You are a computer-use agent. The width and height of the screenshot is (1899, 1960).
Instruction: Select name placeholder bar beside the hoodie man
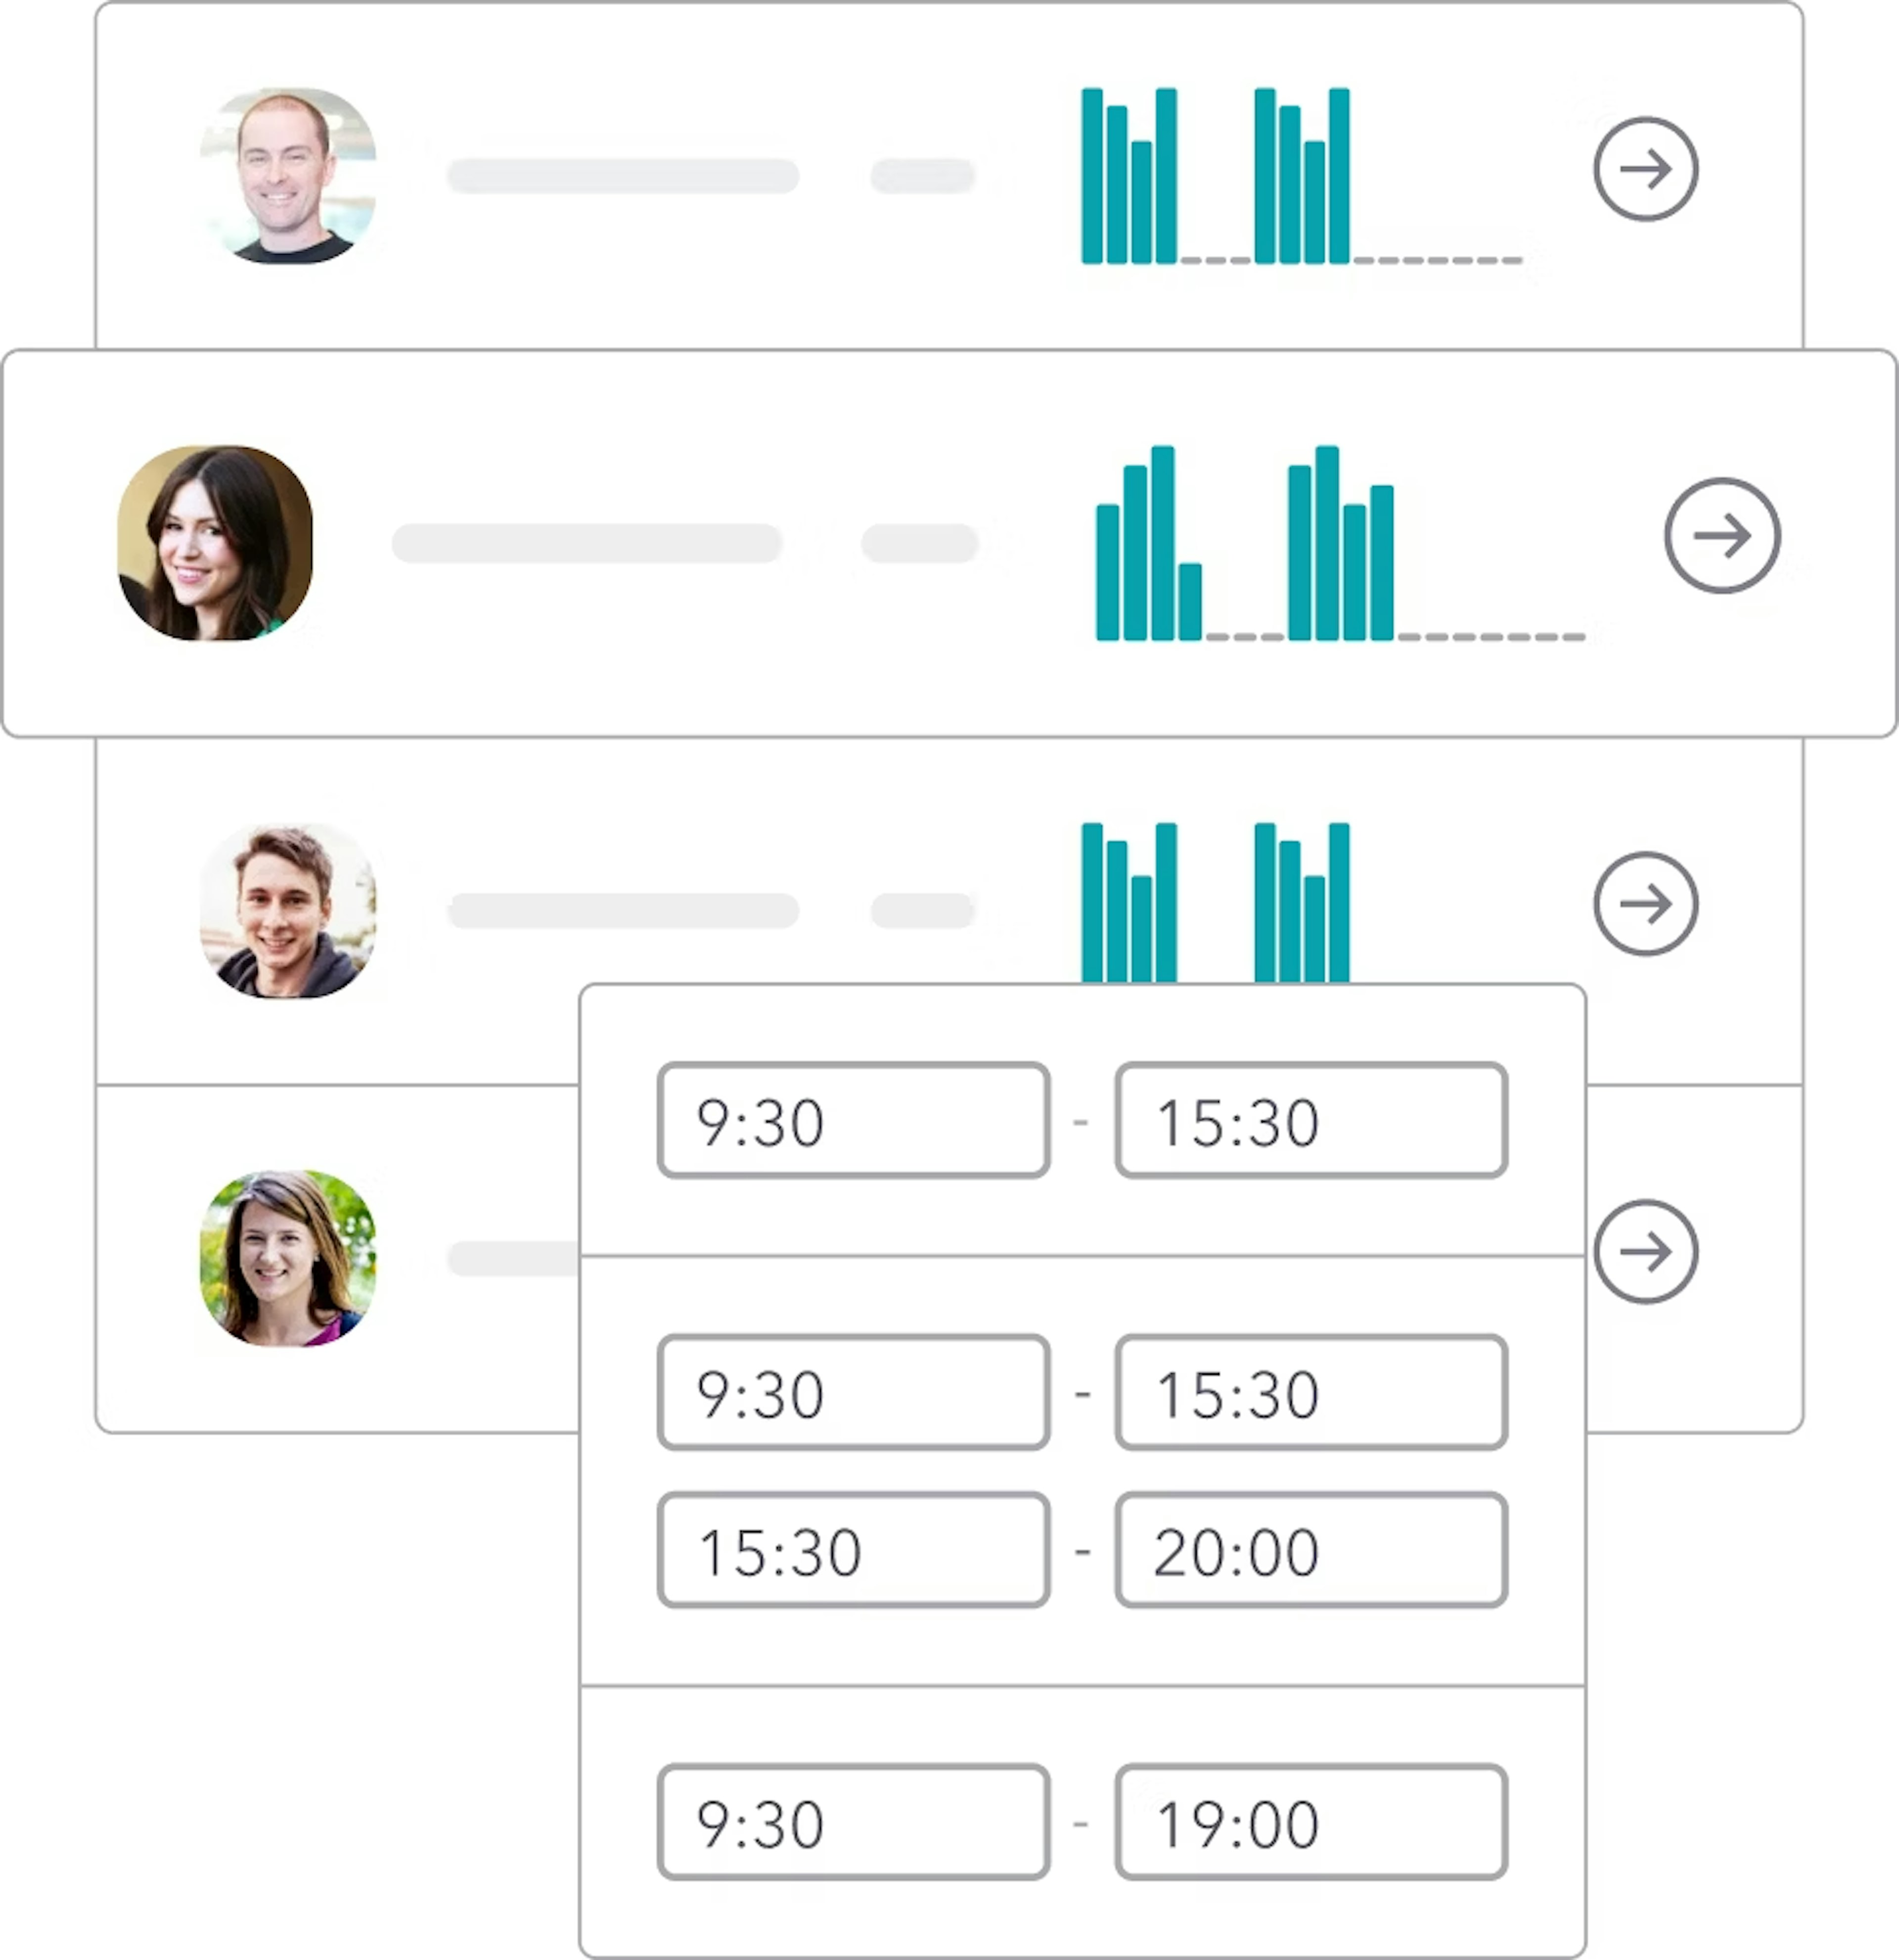pyautogui.click(x=622, y=911)
